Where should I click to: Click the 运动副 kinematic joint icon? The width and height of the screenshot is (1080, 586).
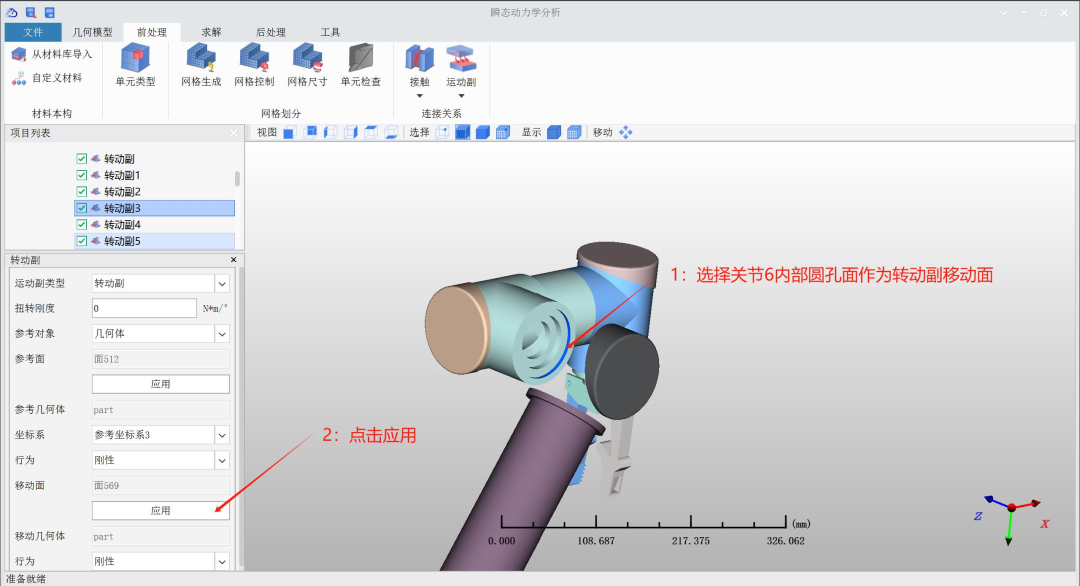461,59
